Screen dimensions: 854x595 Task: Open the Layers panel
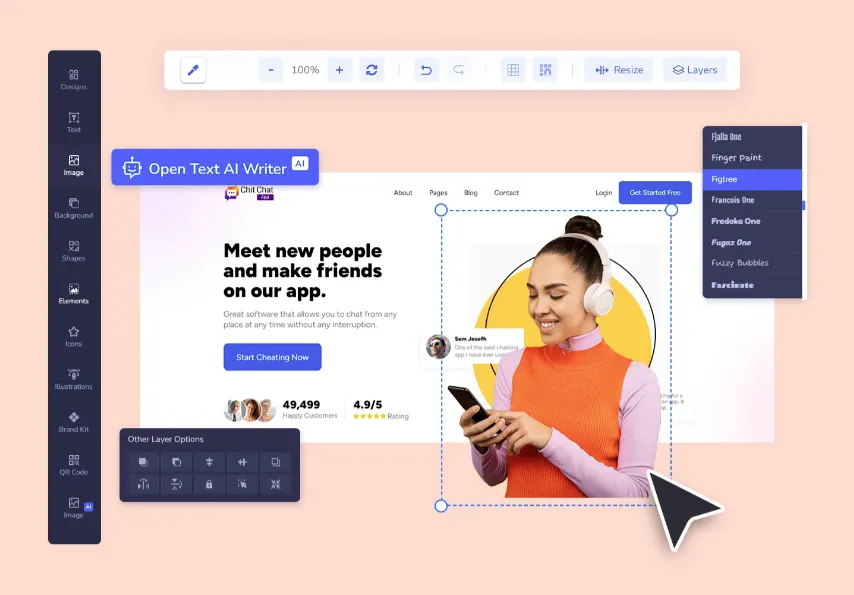[694, 70]
